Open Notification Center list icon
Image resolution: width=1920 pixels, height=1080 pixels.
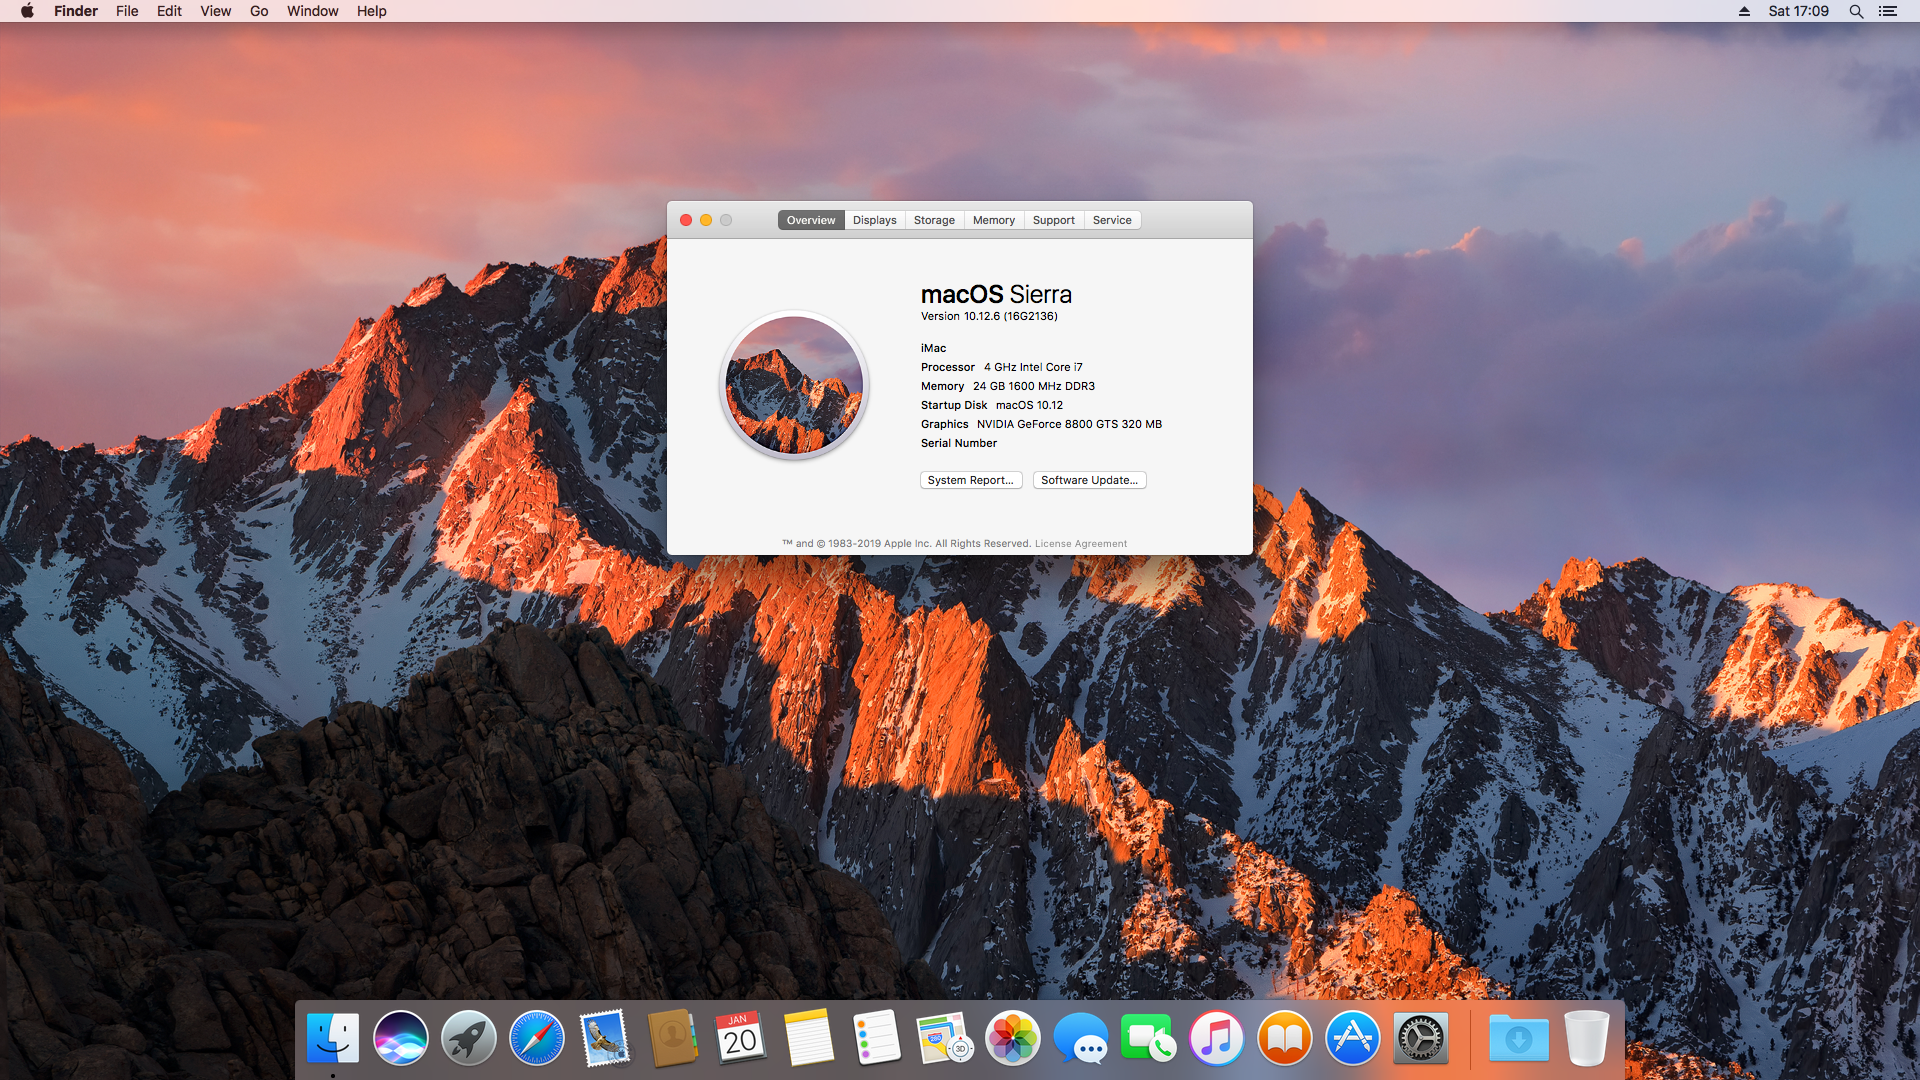(1888, 11)
